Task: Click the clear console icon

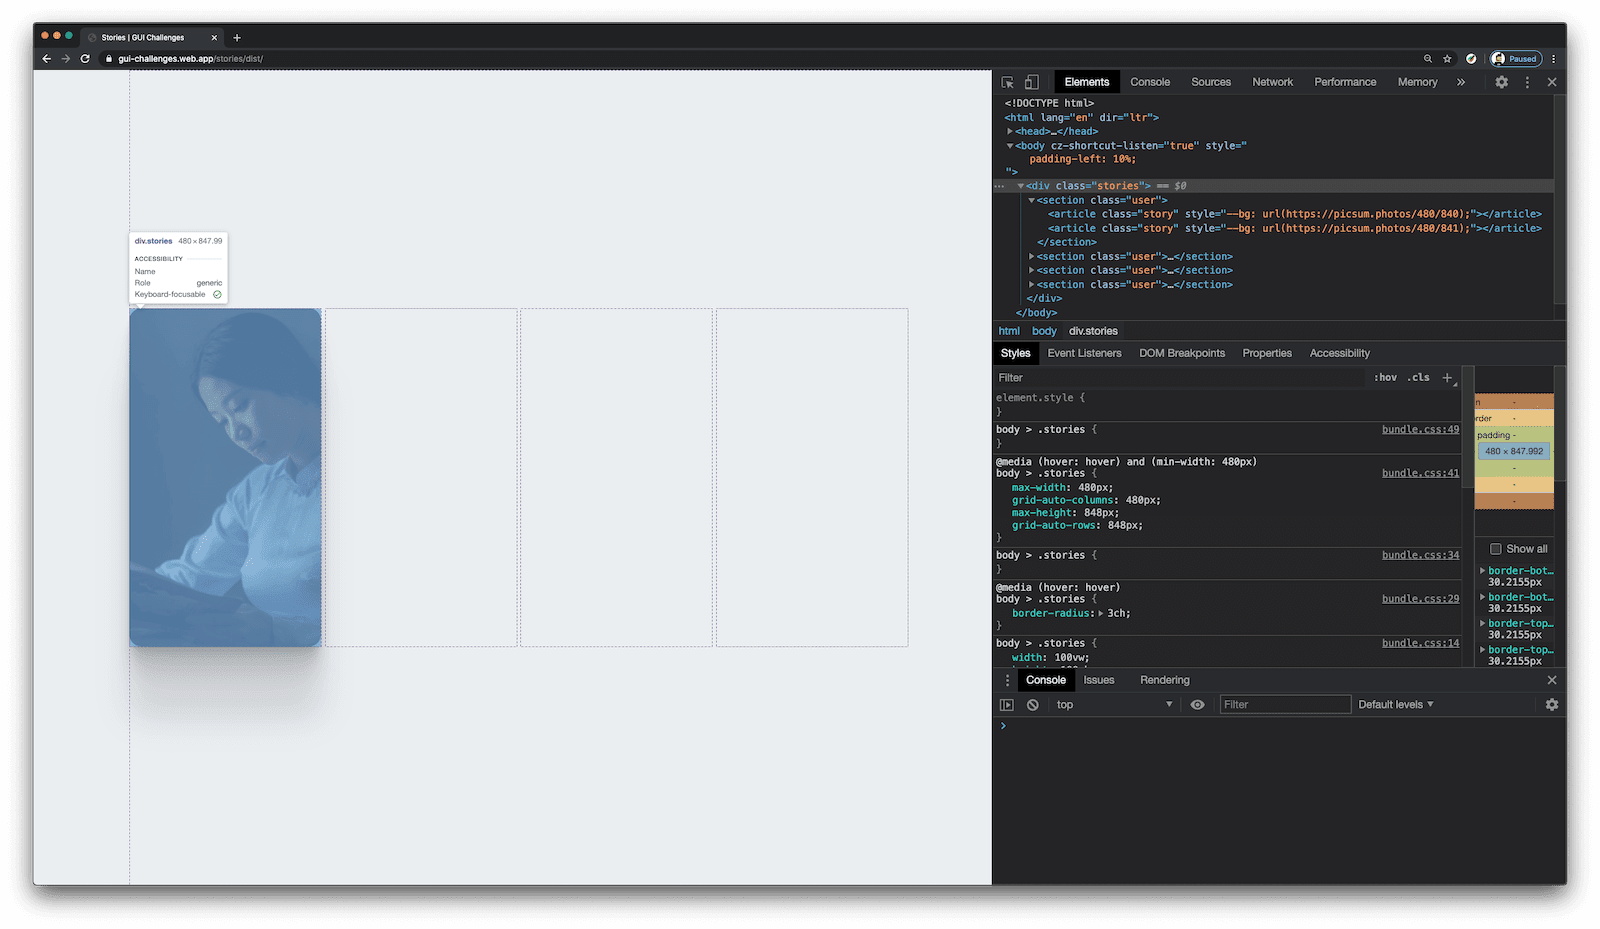Action: click(x=1031, y=704)
